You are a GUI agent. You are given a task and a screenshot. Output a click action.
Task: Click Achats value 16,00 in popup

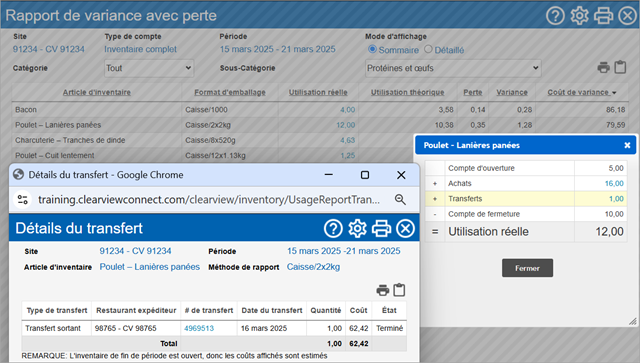coord(614,184)
